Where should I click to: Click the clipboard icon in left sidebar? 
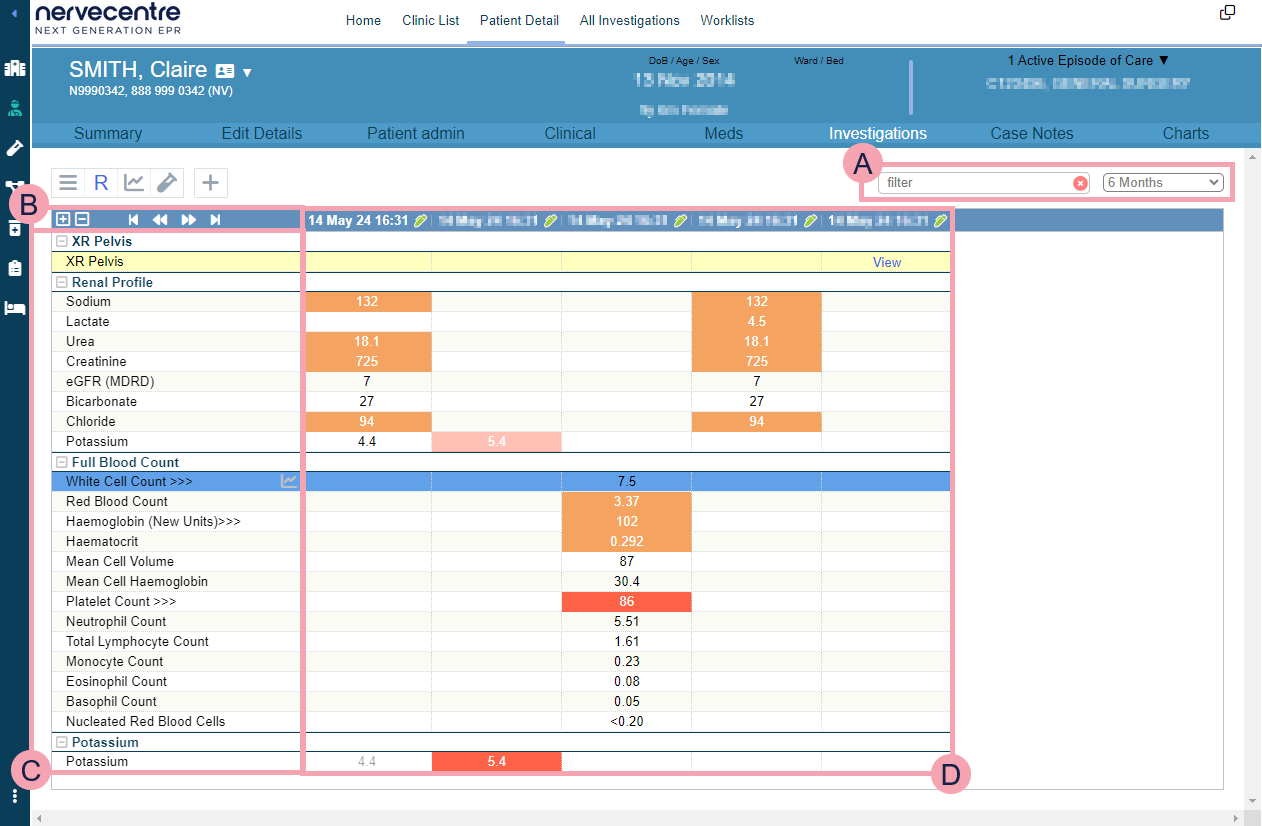[14, 268]
